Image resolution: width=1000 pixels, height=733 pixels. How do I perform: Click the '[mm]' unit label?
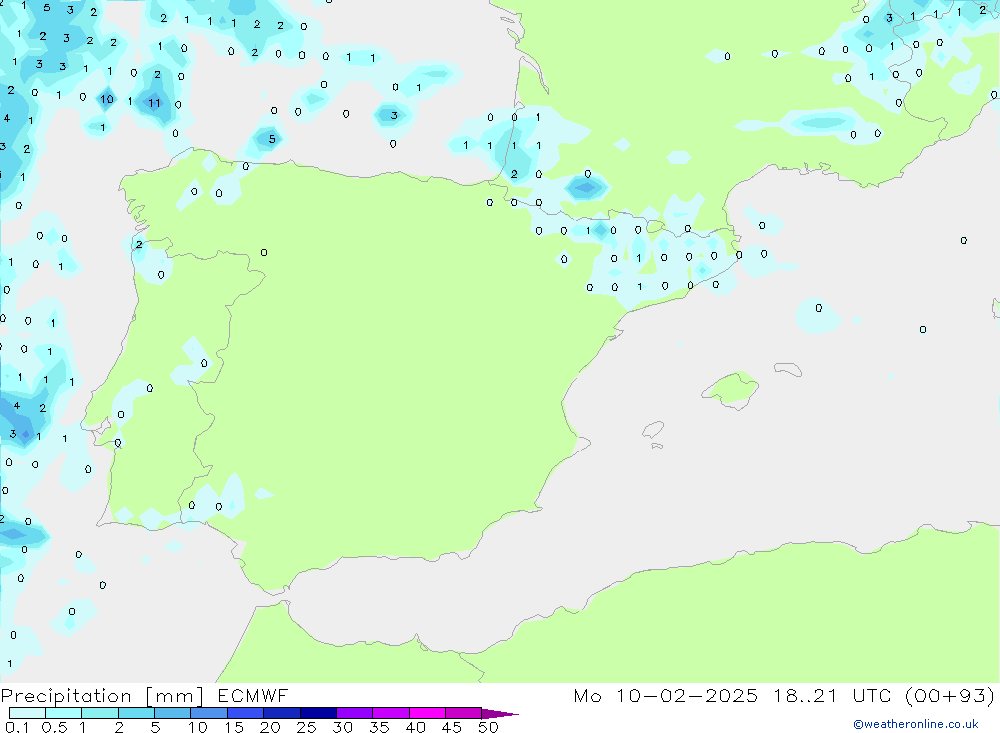(174, 696)
